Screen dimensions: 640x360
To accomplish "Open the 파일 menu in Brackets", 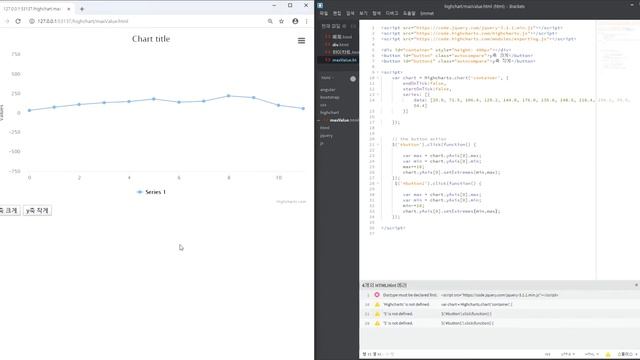I will 324,13.
